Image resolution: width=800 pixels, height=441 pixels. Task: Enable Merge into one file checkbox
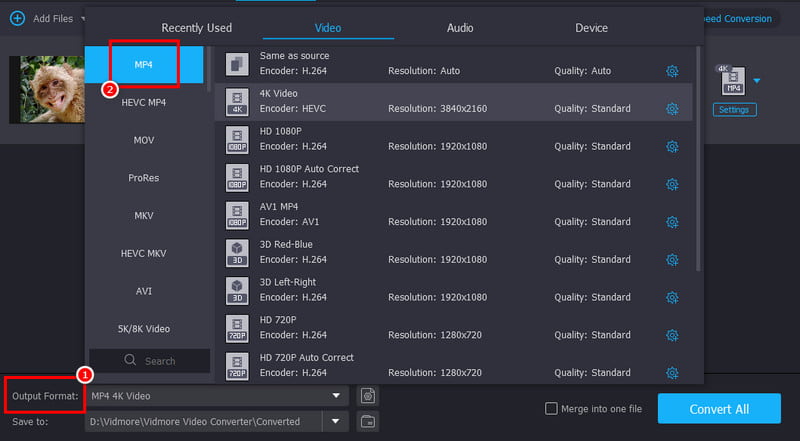point(551,408)
